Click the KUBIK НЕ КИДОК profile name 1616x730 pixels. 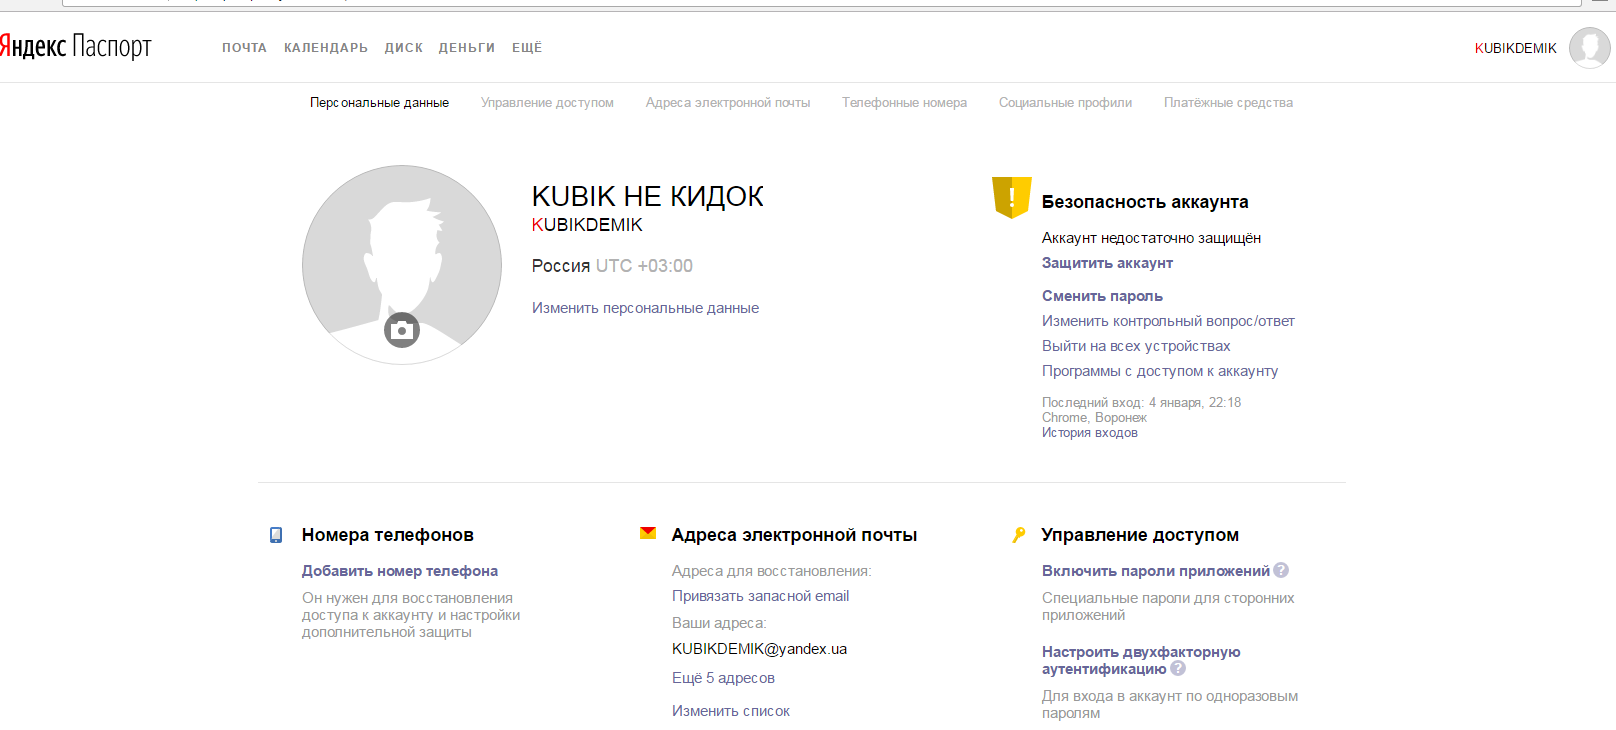648,196
